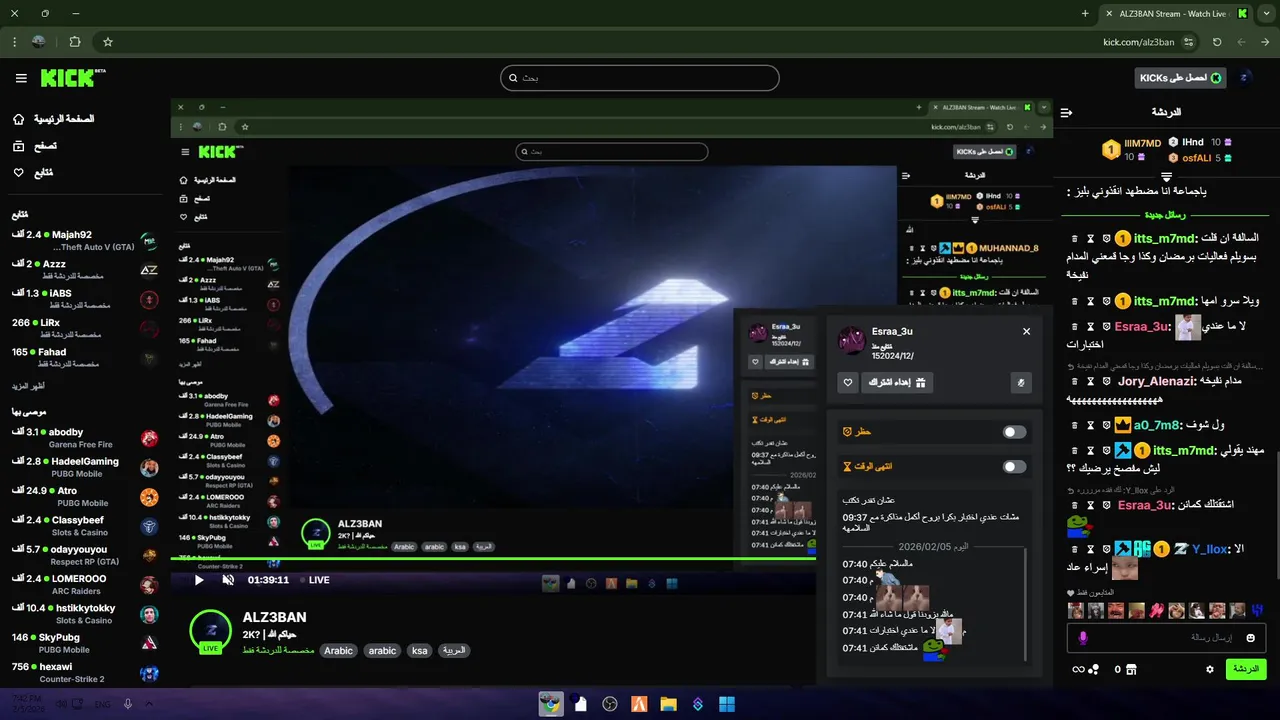Open تصفح browse page
This screenshot has width=1280, height=720.
34,146
